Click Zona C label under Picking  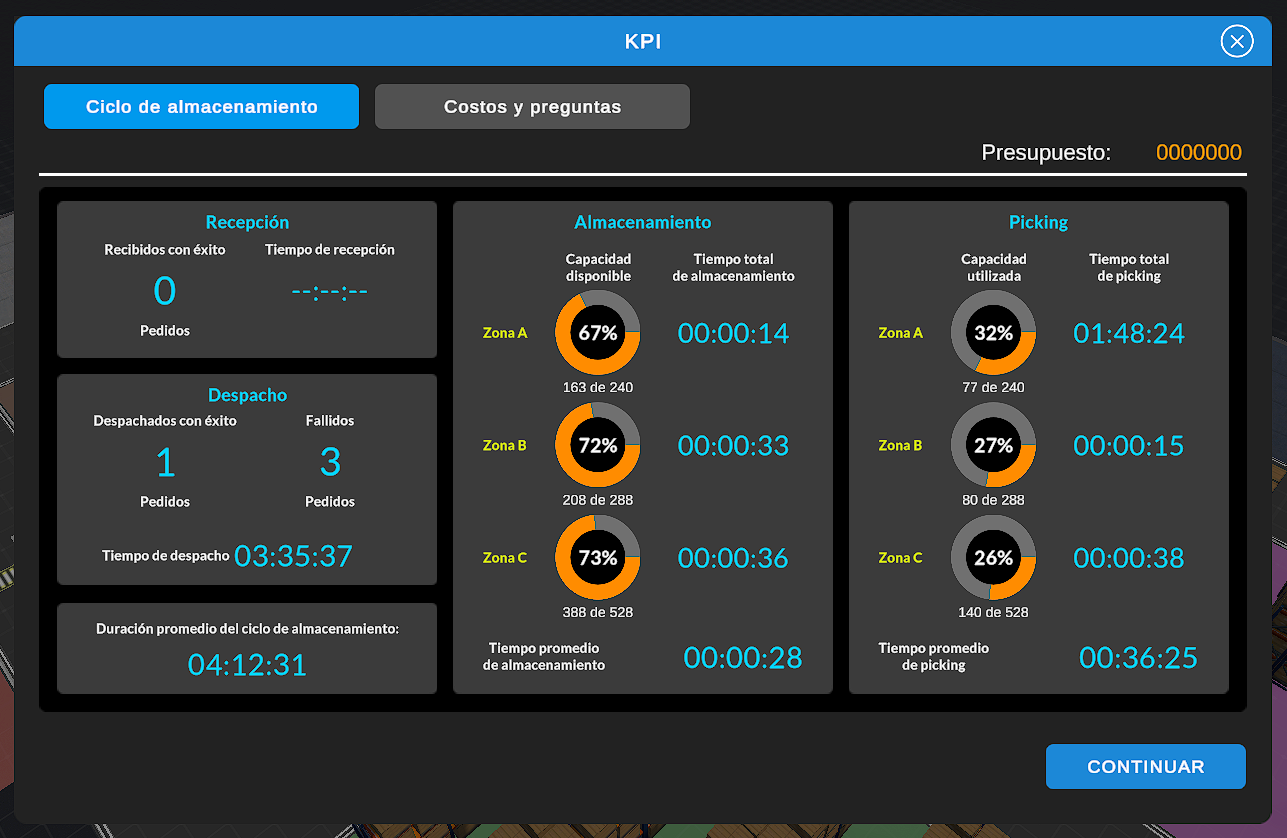tap(901, 558)
